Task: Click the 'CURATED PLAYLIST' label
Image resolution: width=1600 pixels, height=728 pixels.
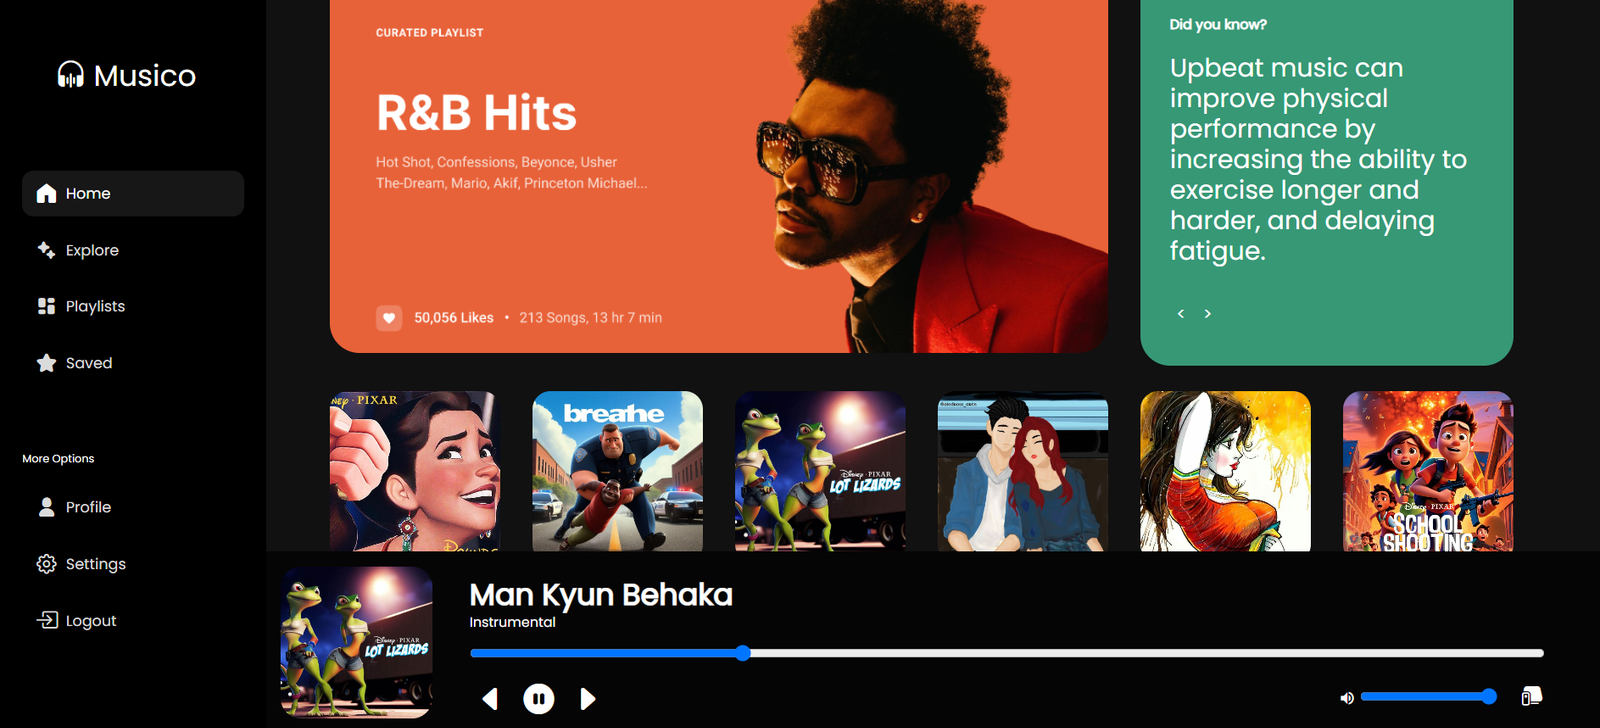Action: click(x=430, y=33)
